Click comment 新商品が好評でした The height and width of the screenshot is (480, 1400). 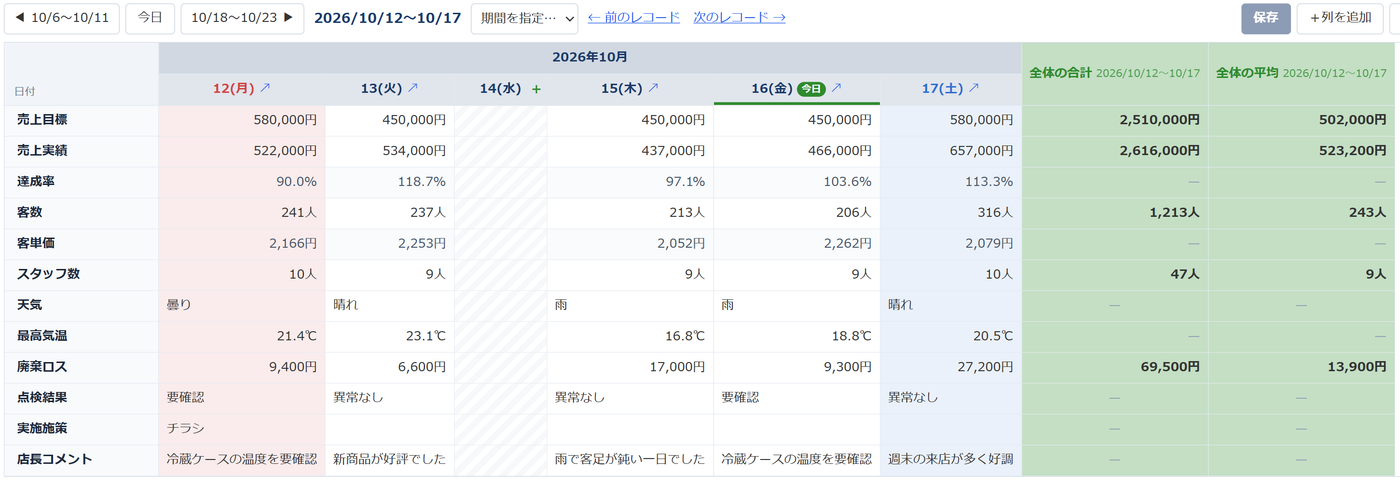390,460
